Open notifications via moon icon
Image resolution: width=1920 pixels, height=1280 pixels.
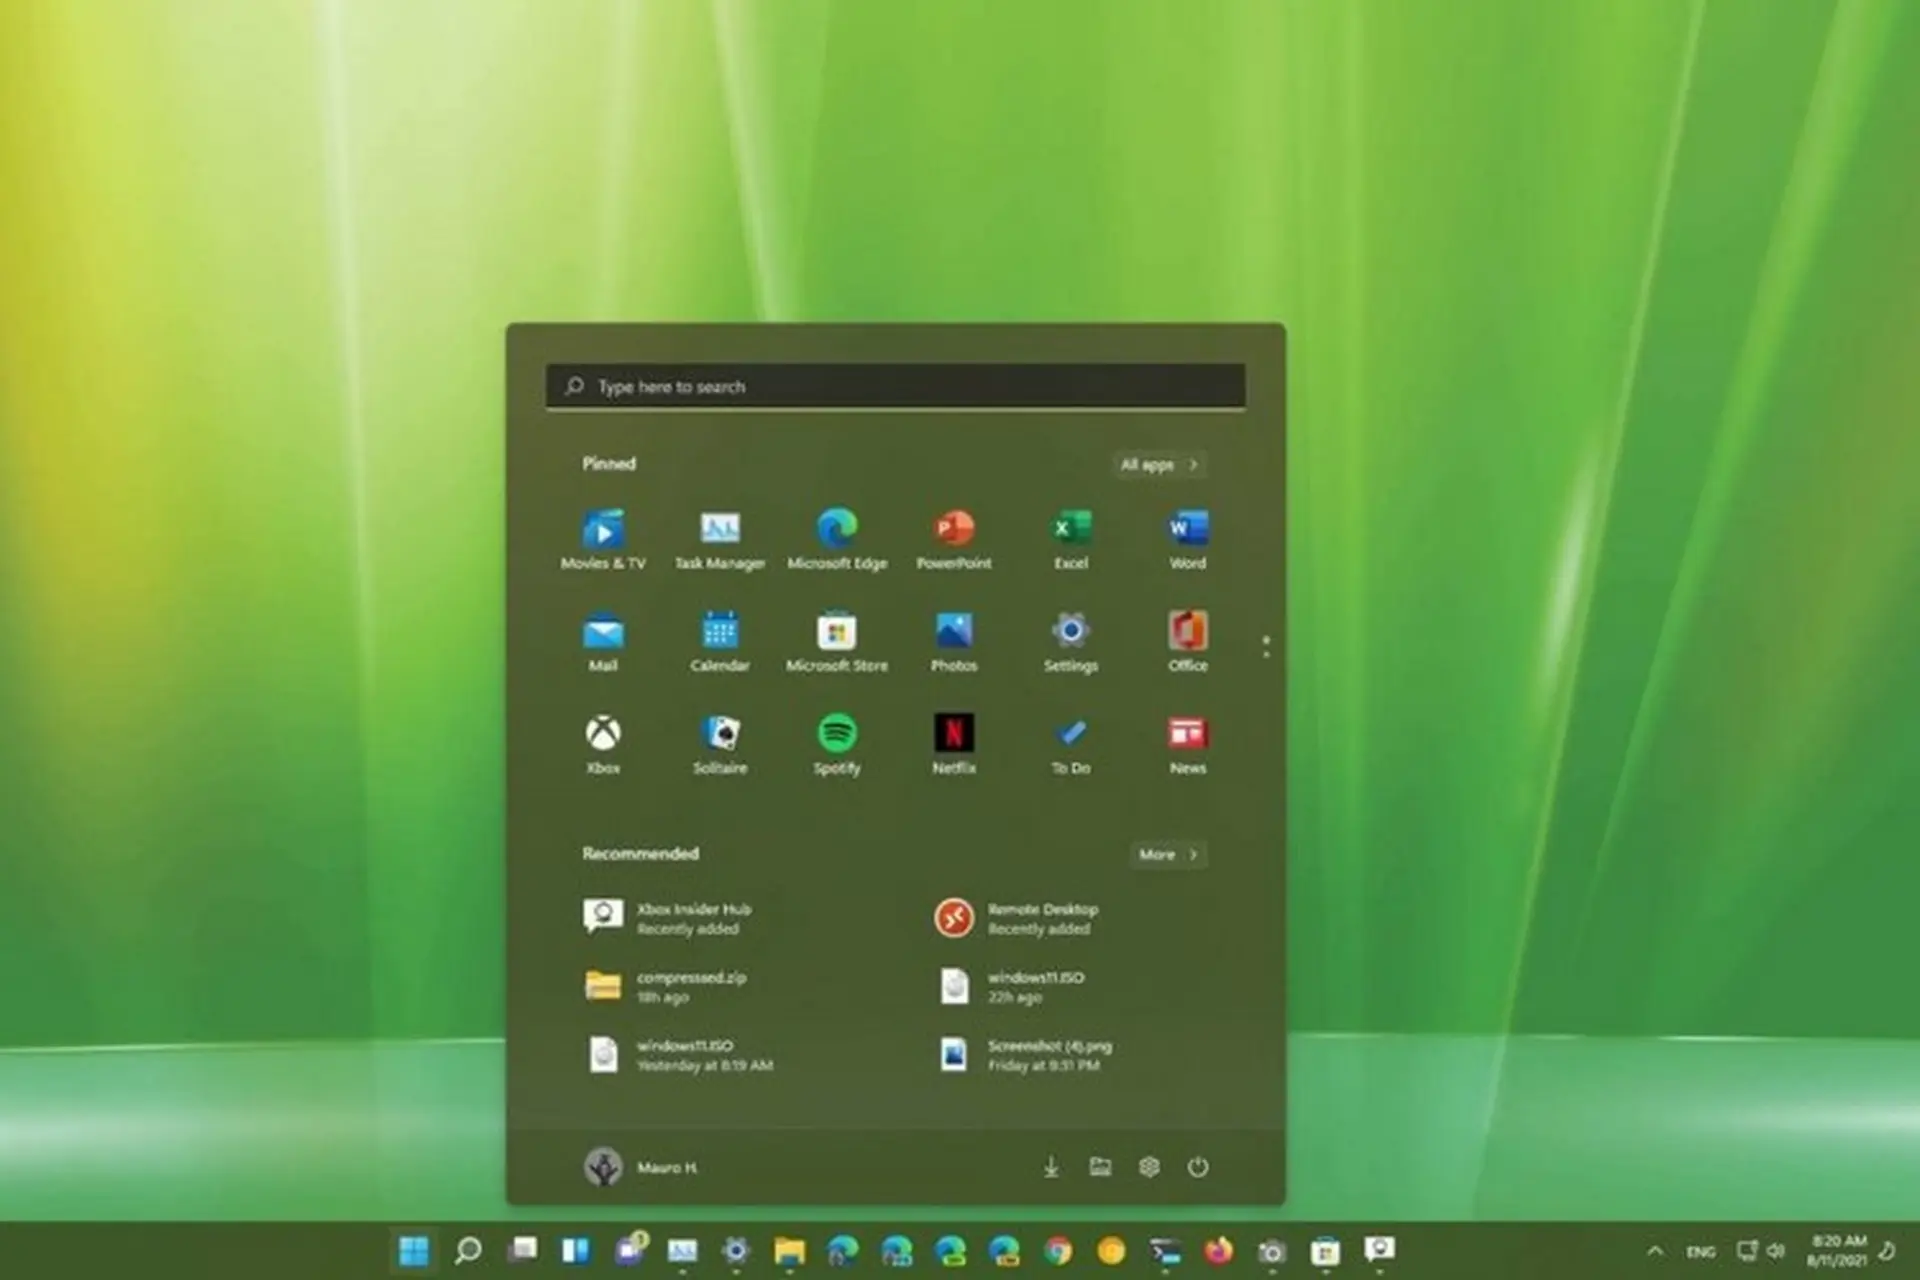click(1888, 1251)
